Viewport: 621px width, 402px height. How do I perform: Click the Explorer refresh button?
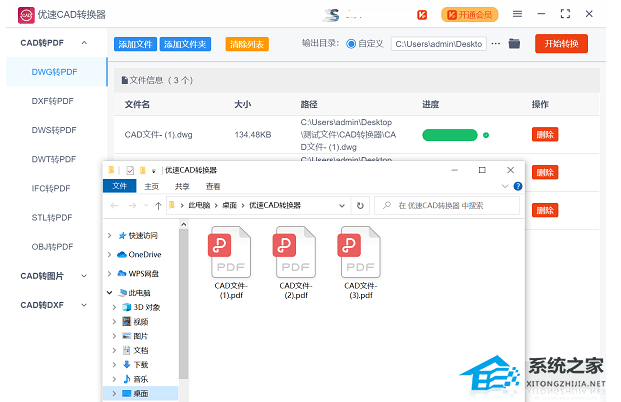pos(360,206)
